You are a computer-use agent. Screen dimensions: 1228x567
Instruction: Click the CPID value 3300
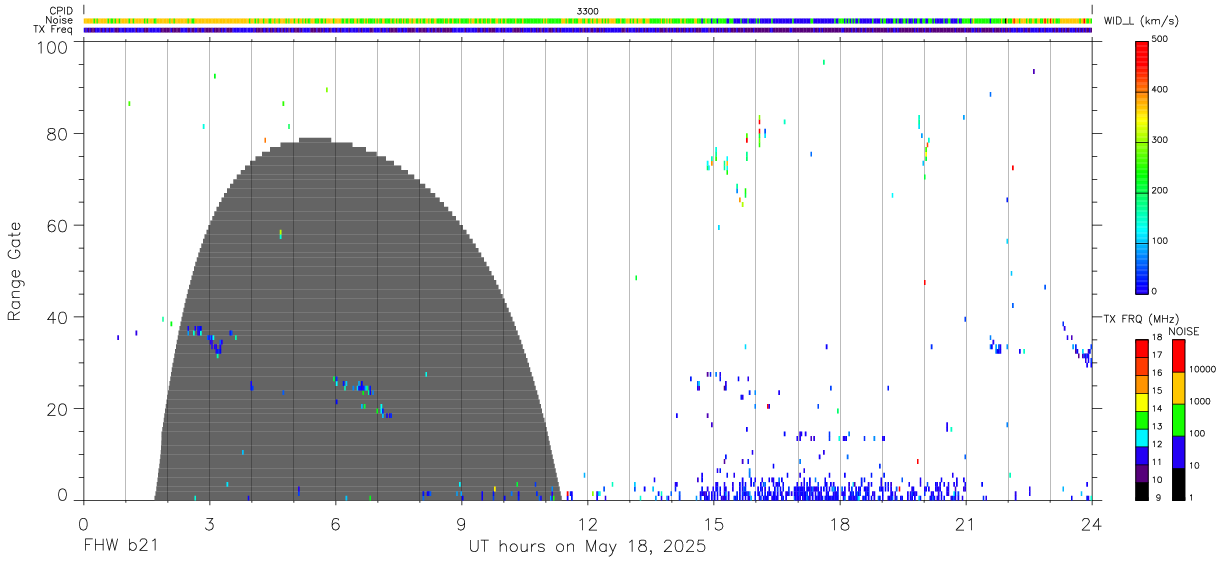tap(588, 11)
